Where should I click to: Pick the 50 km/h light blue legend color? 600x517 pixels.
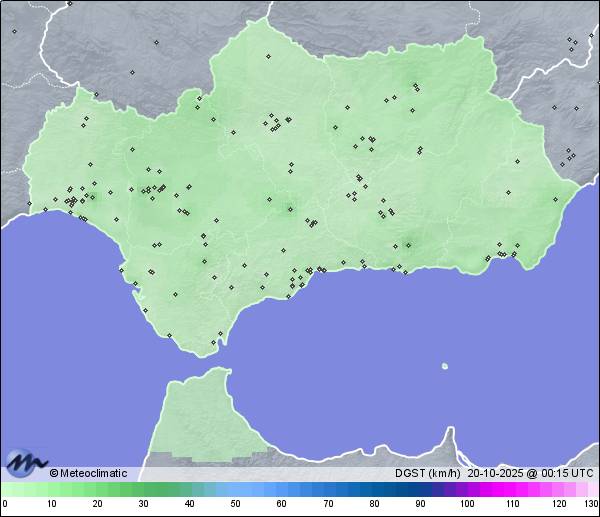click(235, 489)
